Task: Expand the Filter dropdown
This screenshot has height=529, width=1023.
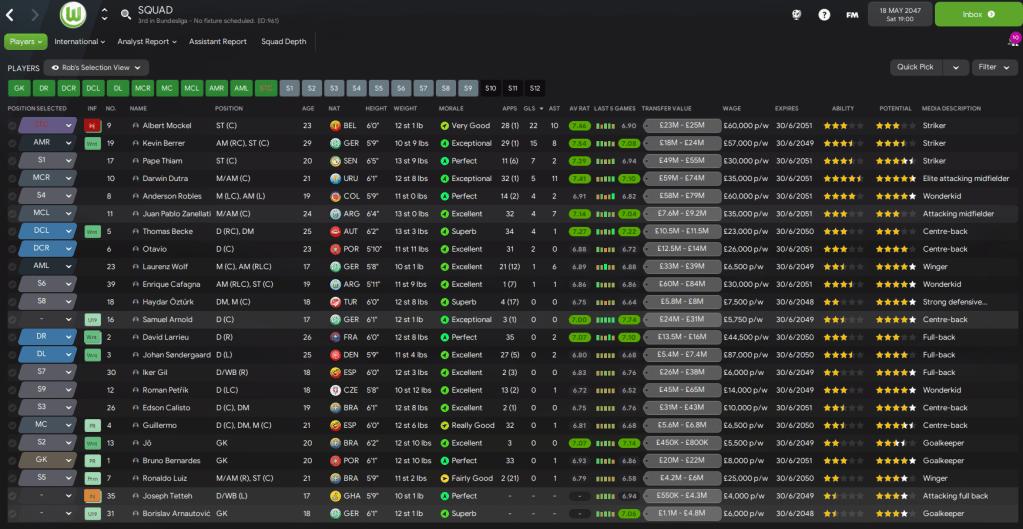Action: click(992, 68)
